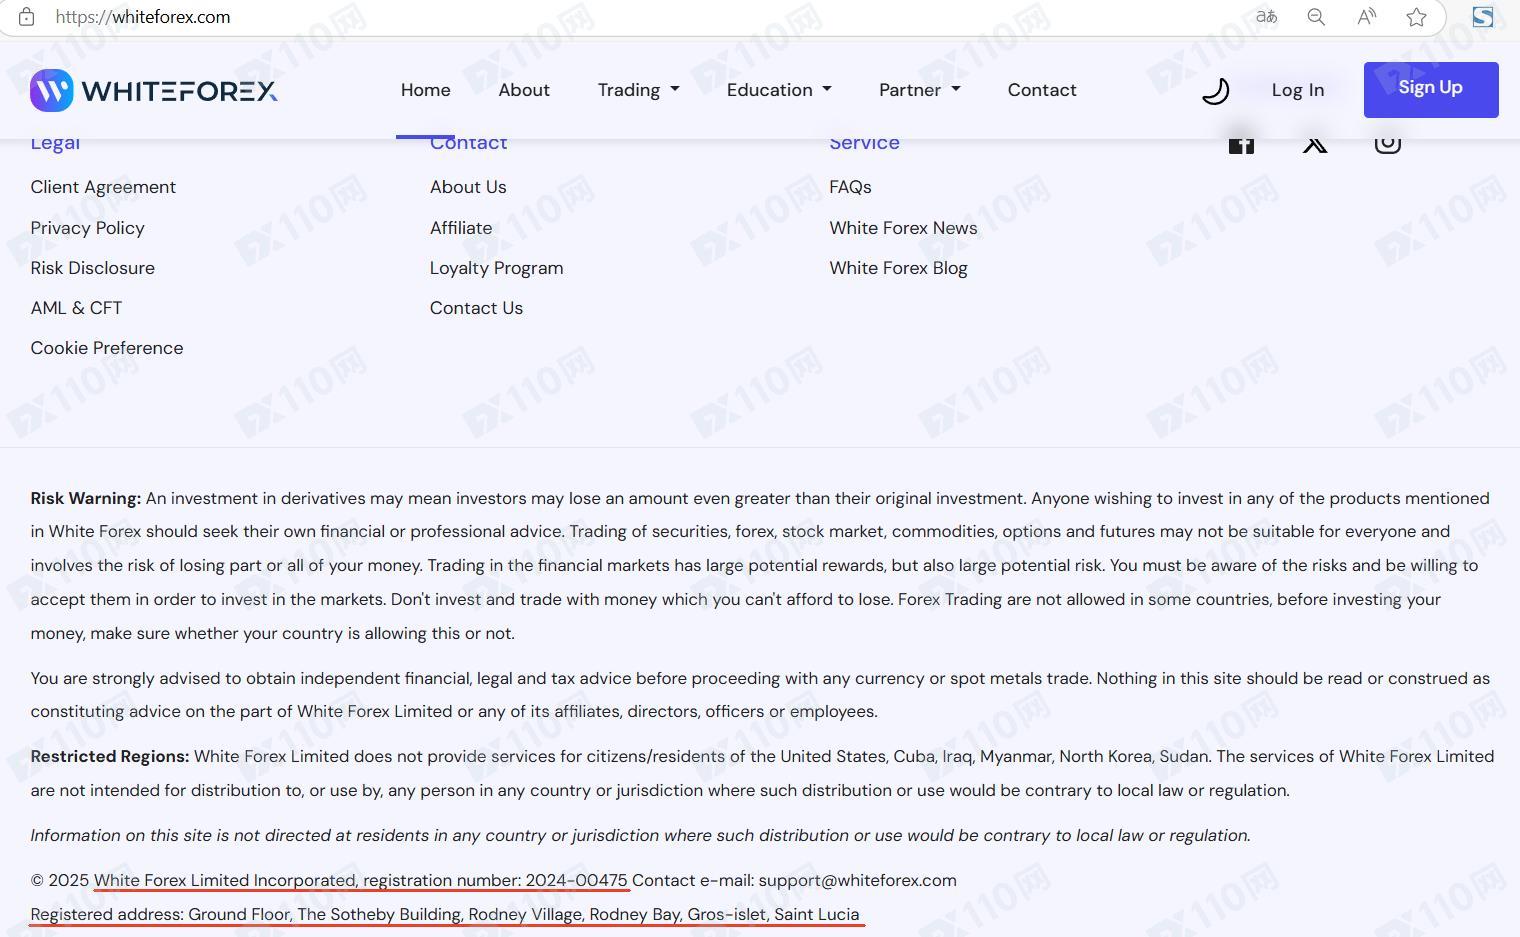Viewport: 1520px width, 937px height.
Task: Click the address bar URL
Action: [143, 17]
